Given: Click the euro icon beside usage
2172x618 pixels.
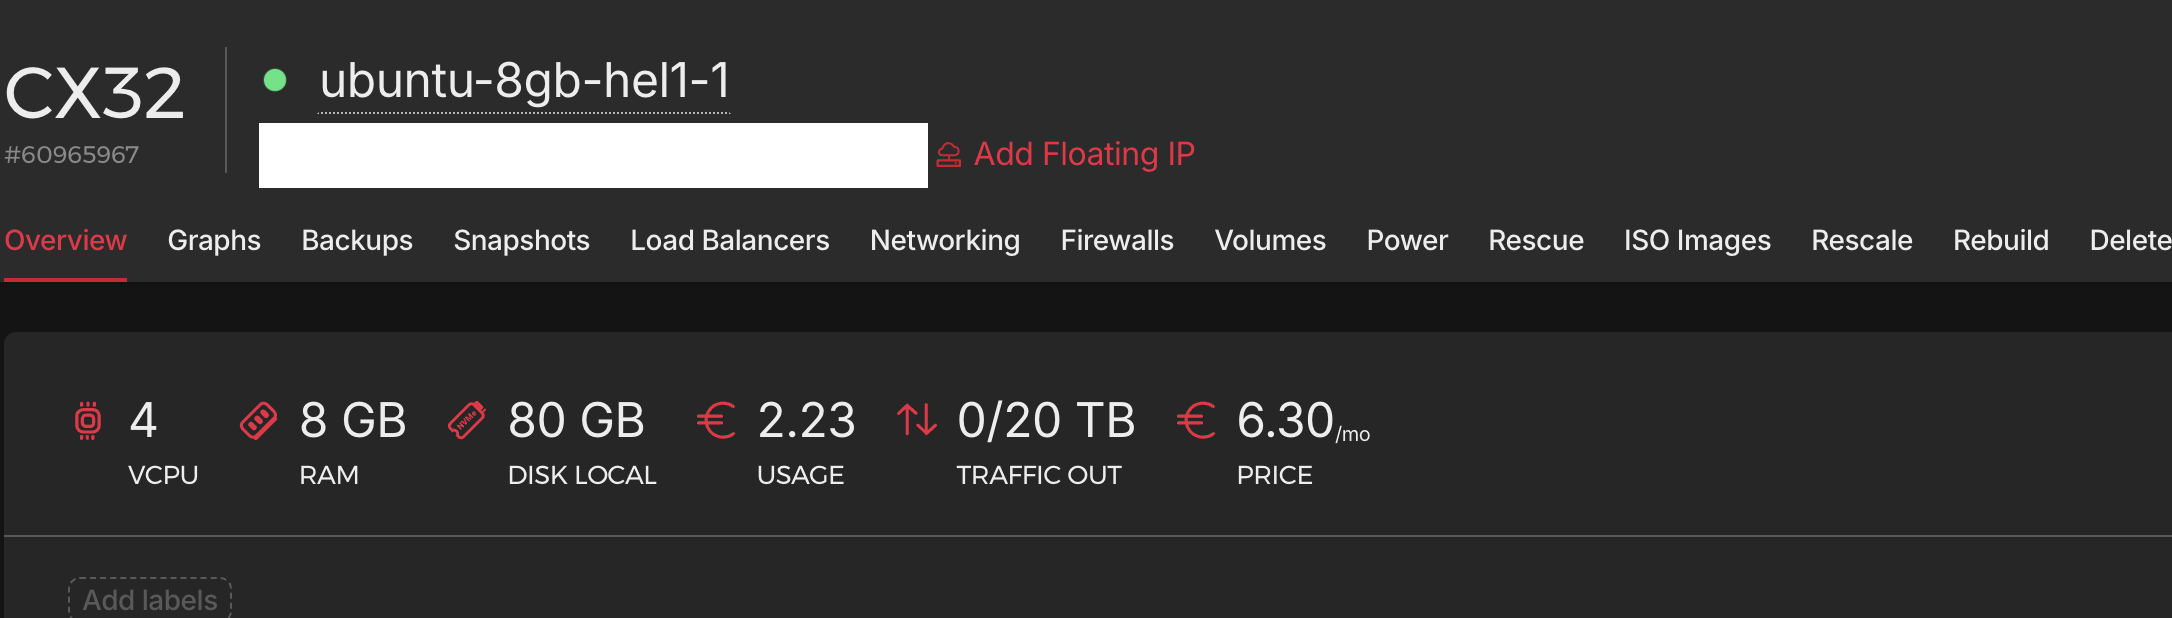Looking at the screenshot, I should (716, 421).
